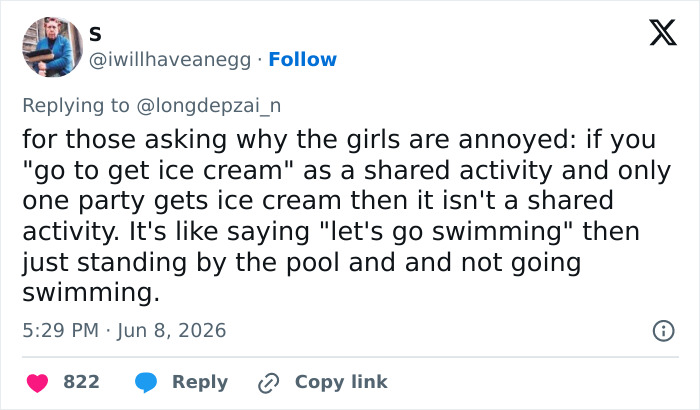This screenshot has width=700, height=410.
Task: Open the @iwillhaveanegg handle link
Action: pyautogui.click(x=170, y=60)
